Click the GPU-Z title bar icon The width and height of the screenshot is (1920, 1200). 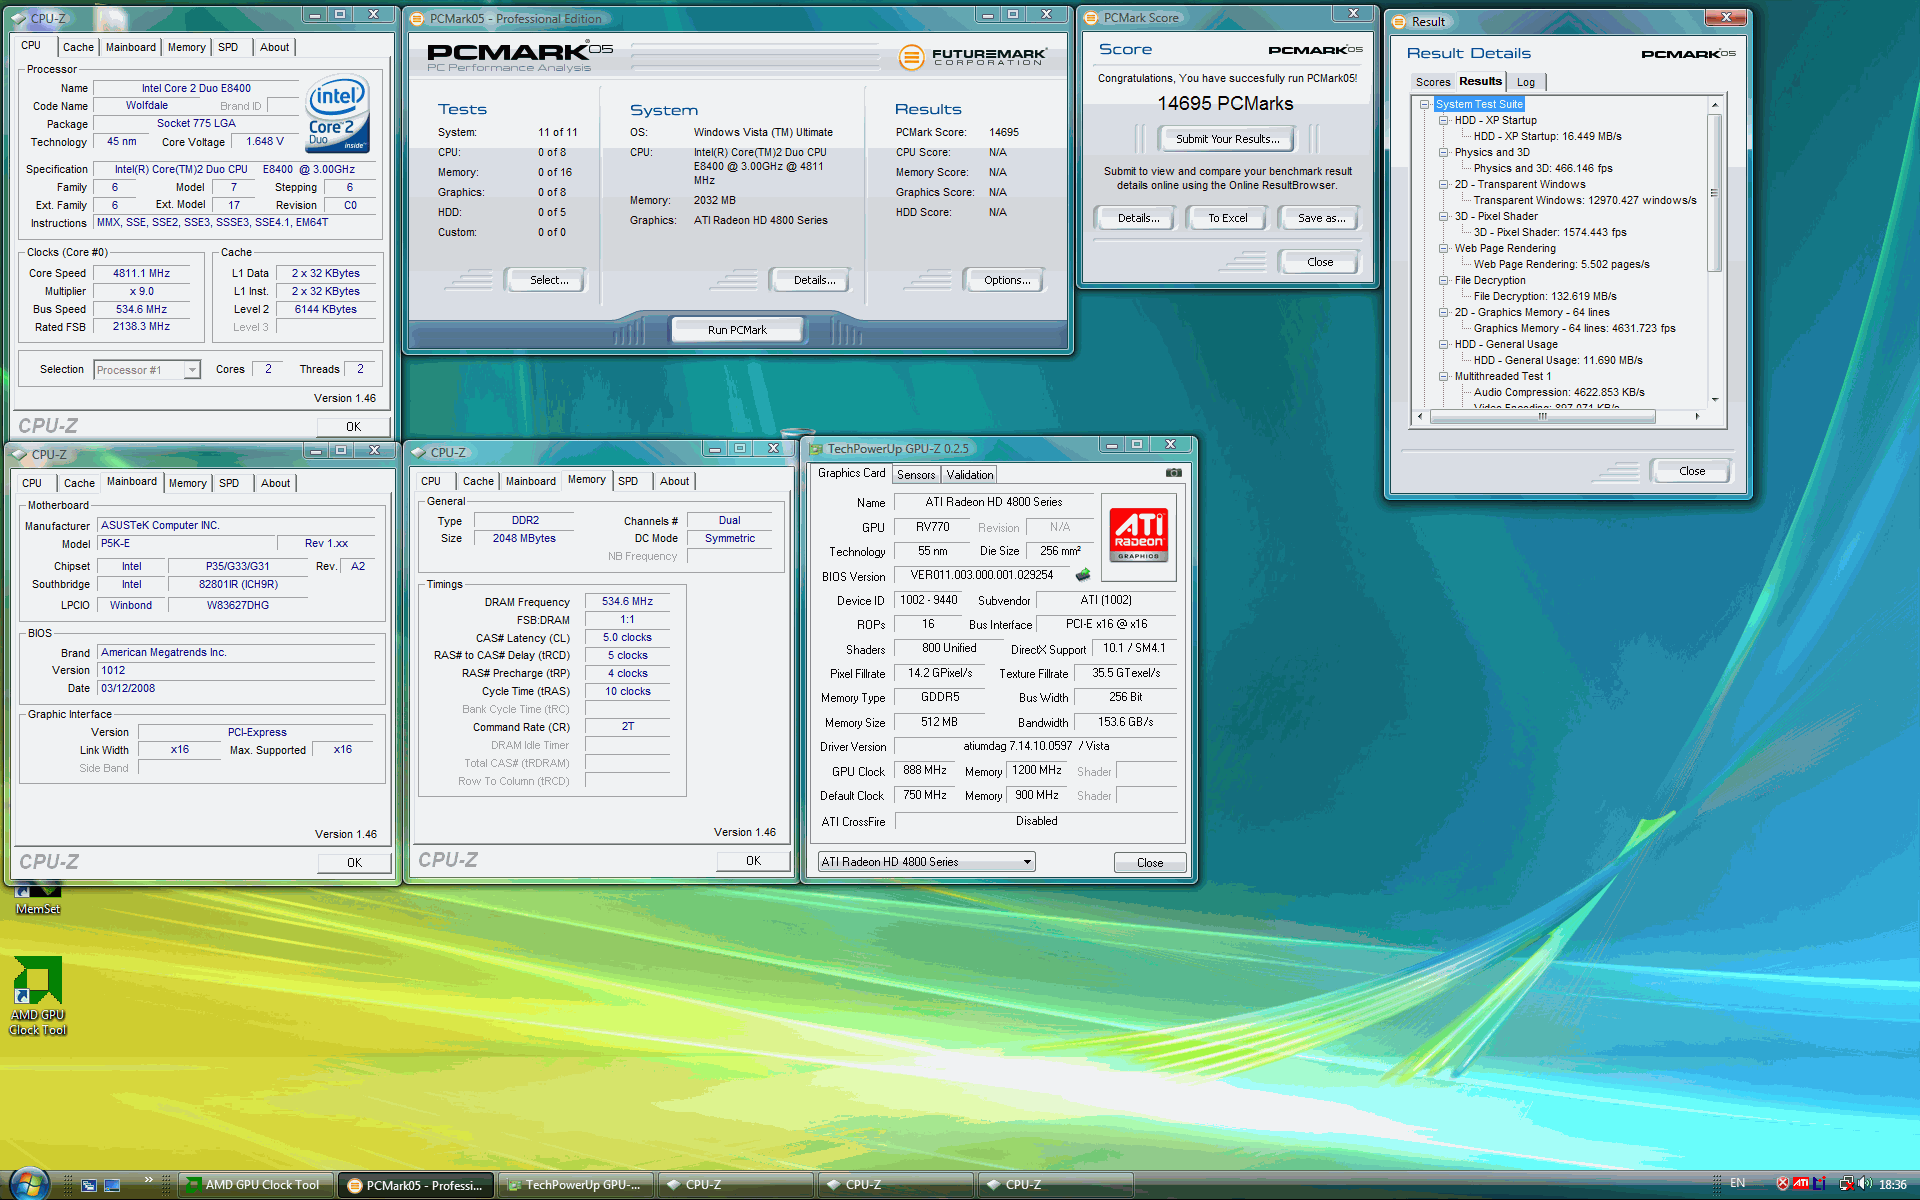tap(816, 449)
